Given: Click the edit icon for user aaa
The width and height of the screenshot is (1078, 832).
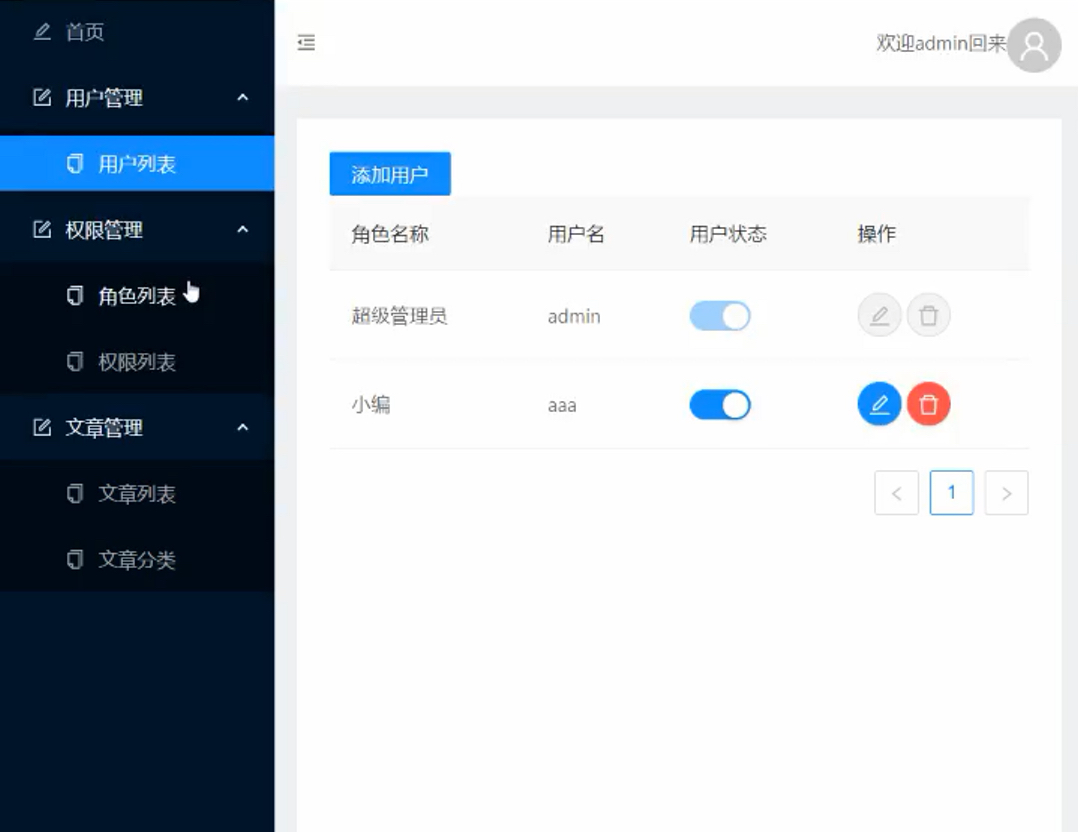Looking at the screenshot, I should point(879,404).
